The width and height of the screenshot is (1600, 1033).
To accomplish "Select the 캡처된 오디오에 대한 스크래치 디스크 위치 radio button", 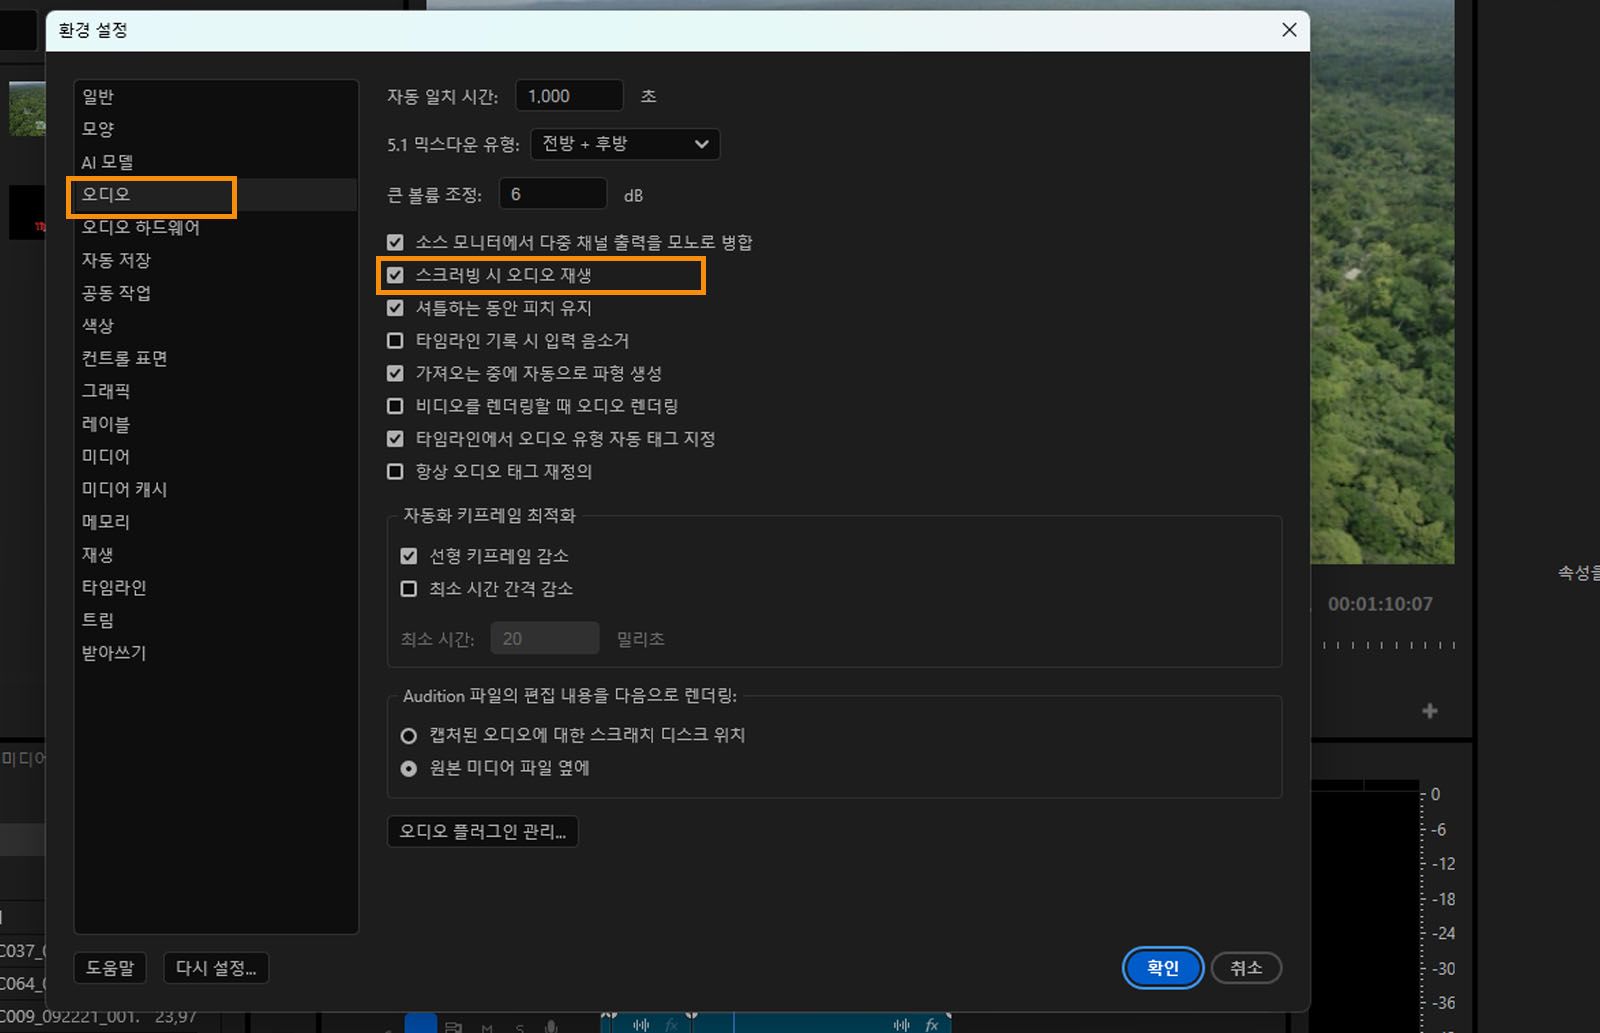I will point(408,735).
